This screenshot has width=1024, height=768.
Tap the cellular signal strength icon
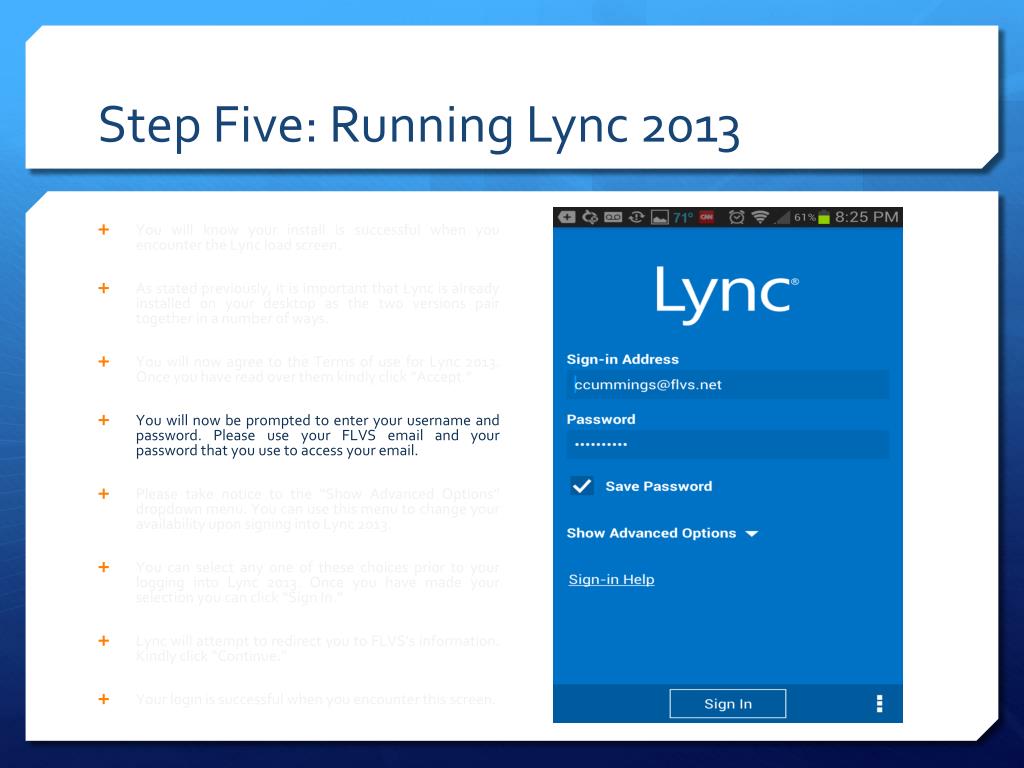click(x=782, y=217)
